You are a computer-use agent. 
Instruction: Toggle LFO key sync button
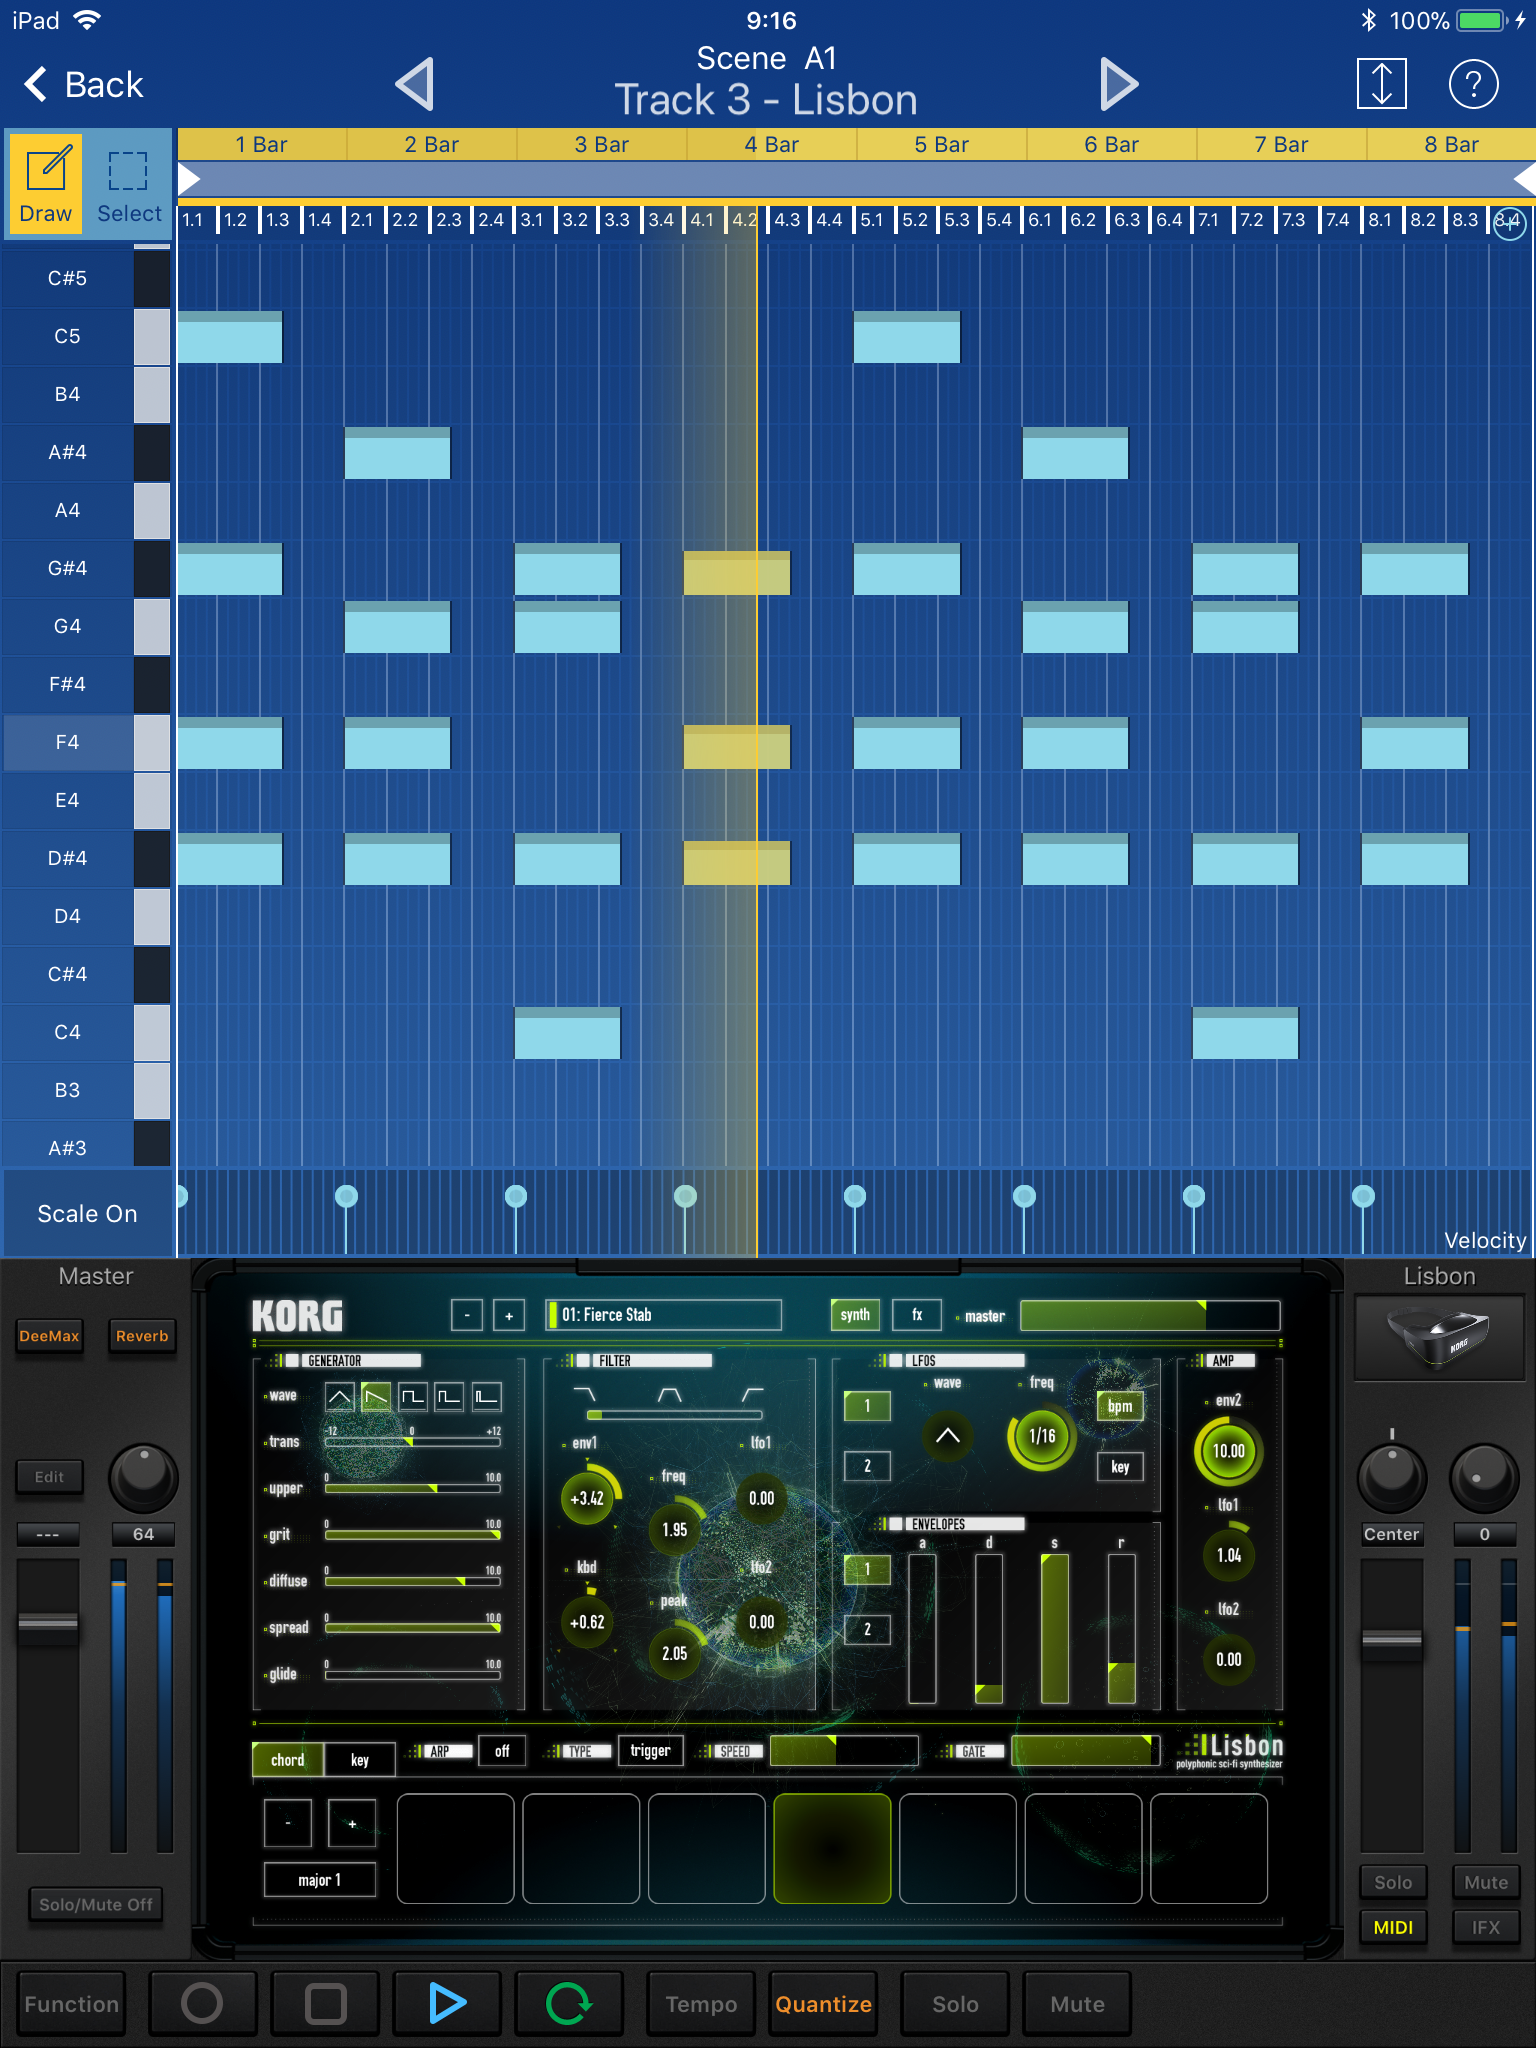coord(1120,1467)
